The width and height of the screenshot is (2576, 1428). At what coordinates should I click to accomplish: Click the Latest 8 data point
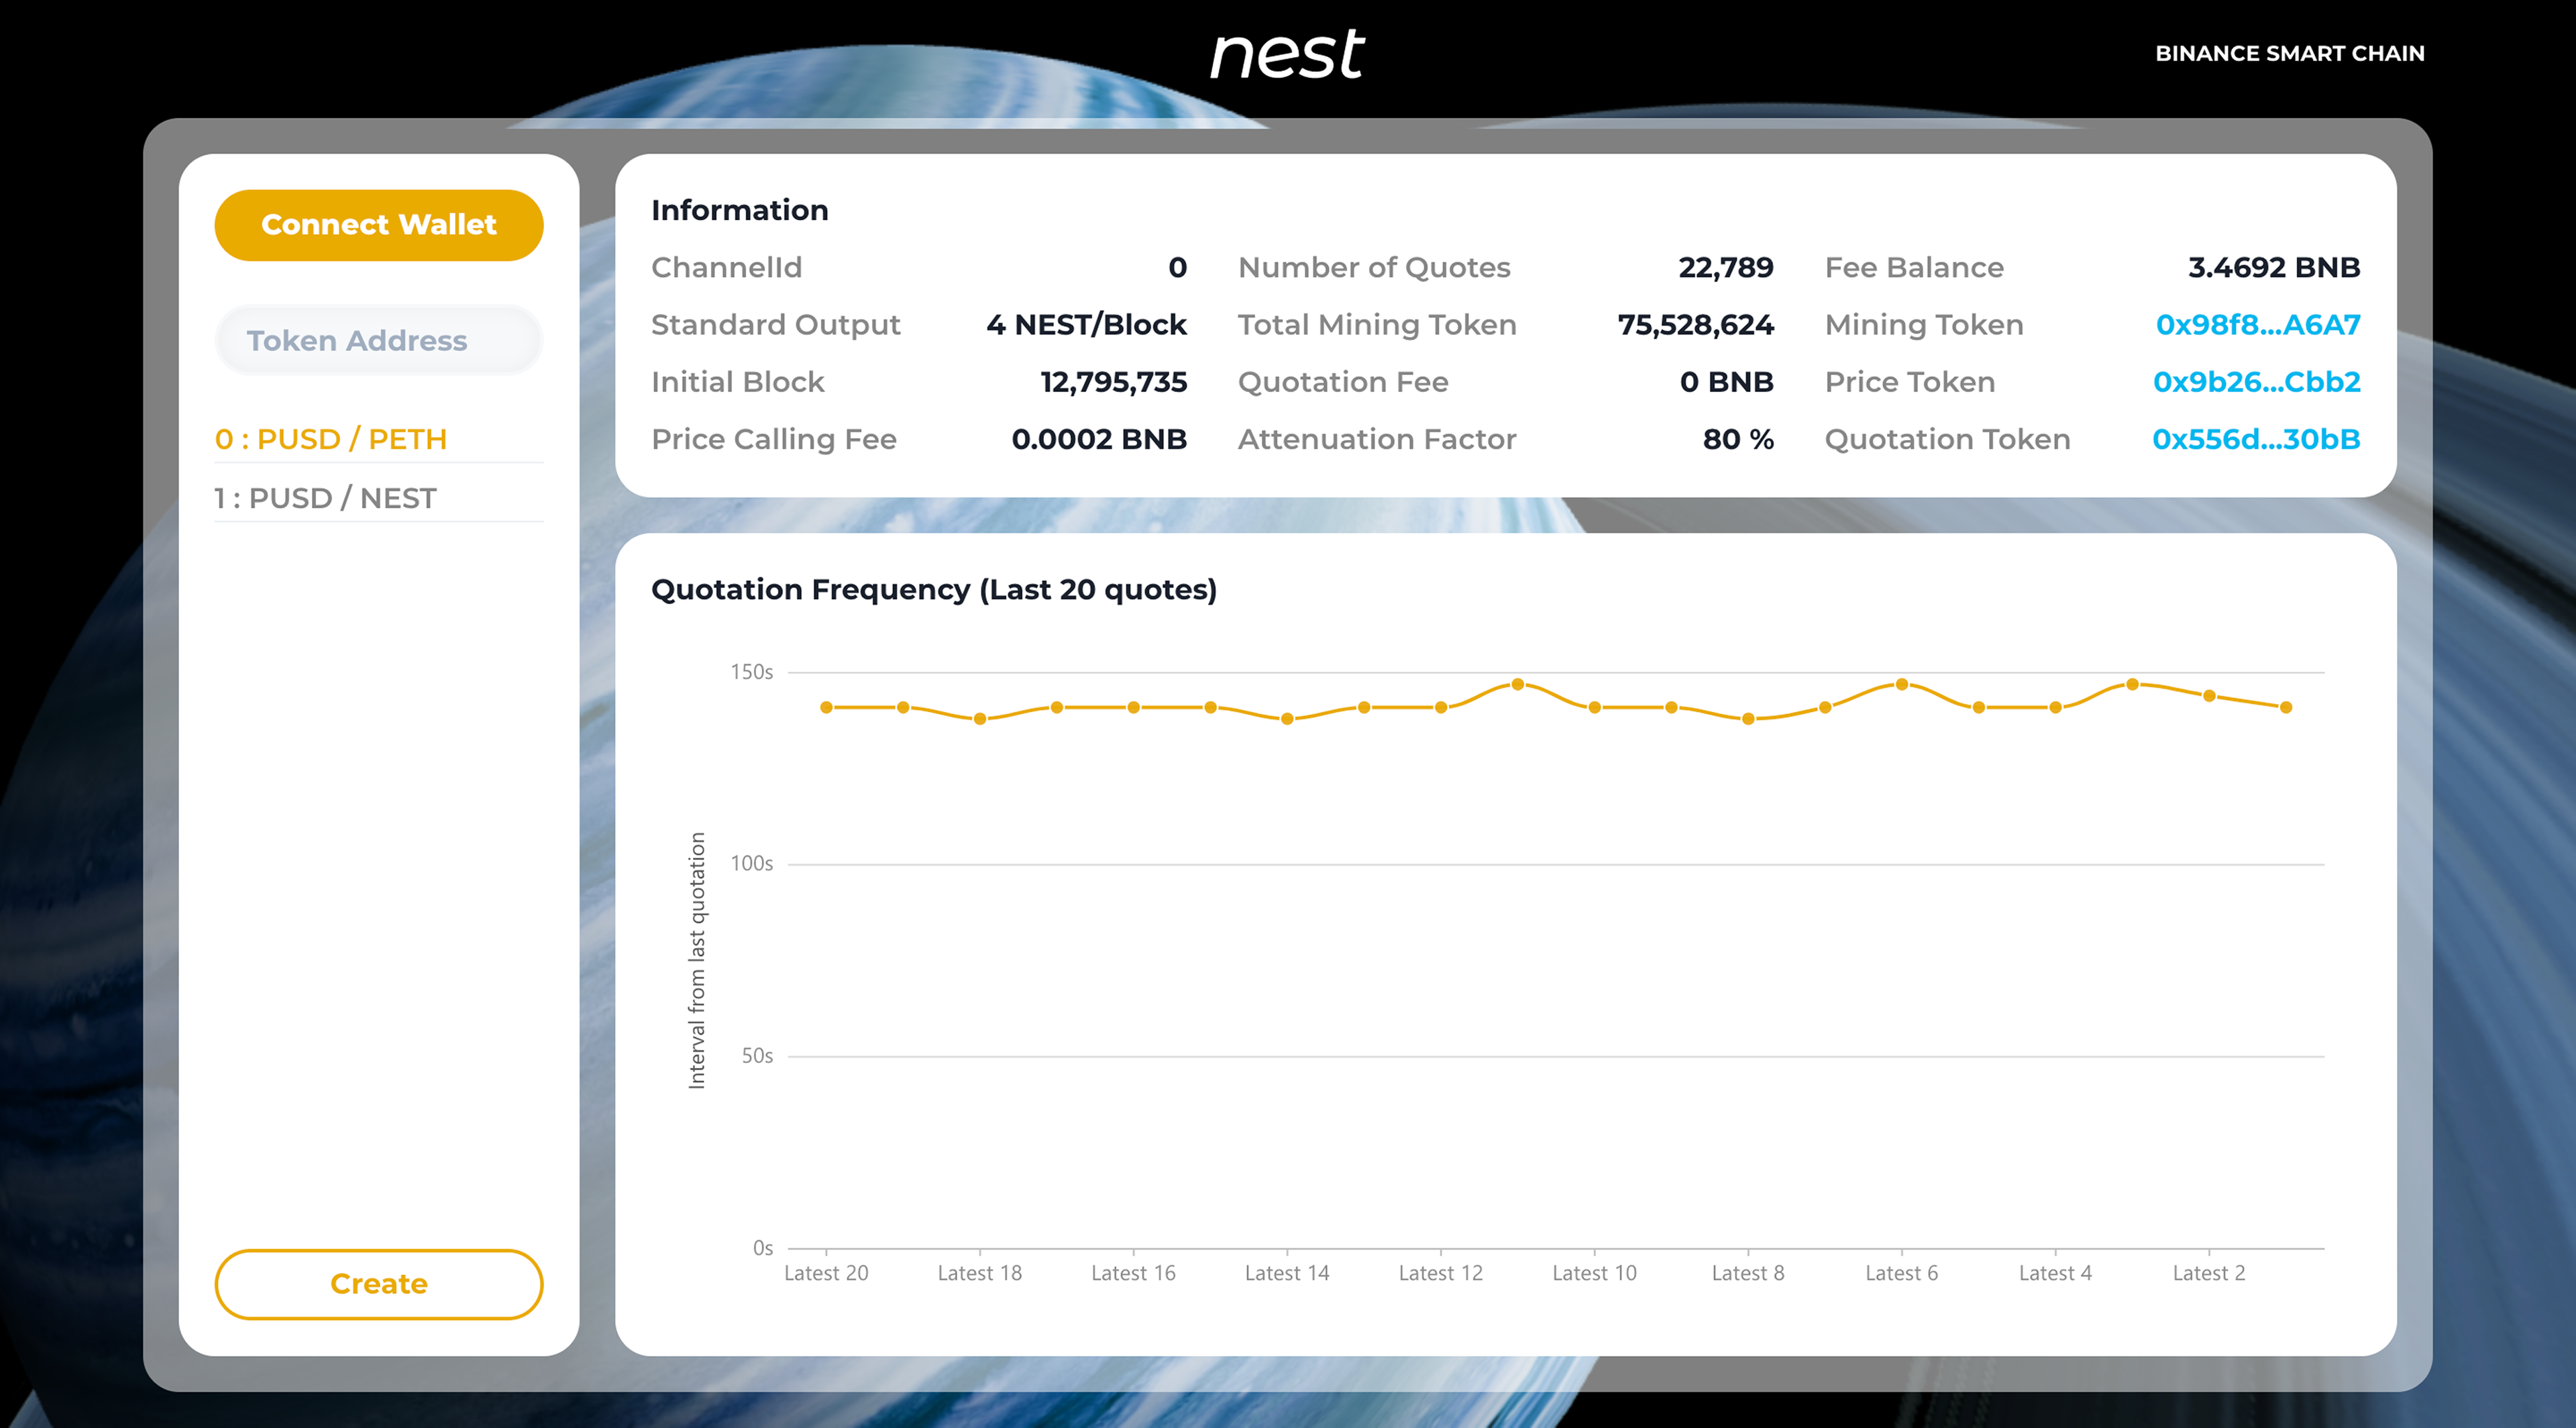point(1748,719)
